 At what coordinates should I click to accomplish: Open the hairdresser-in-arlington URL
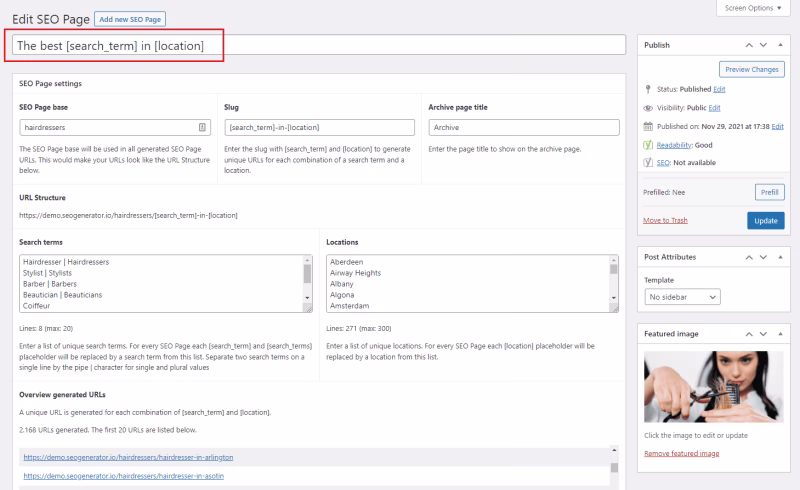(x=128, y=457)
